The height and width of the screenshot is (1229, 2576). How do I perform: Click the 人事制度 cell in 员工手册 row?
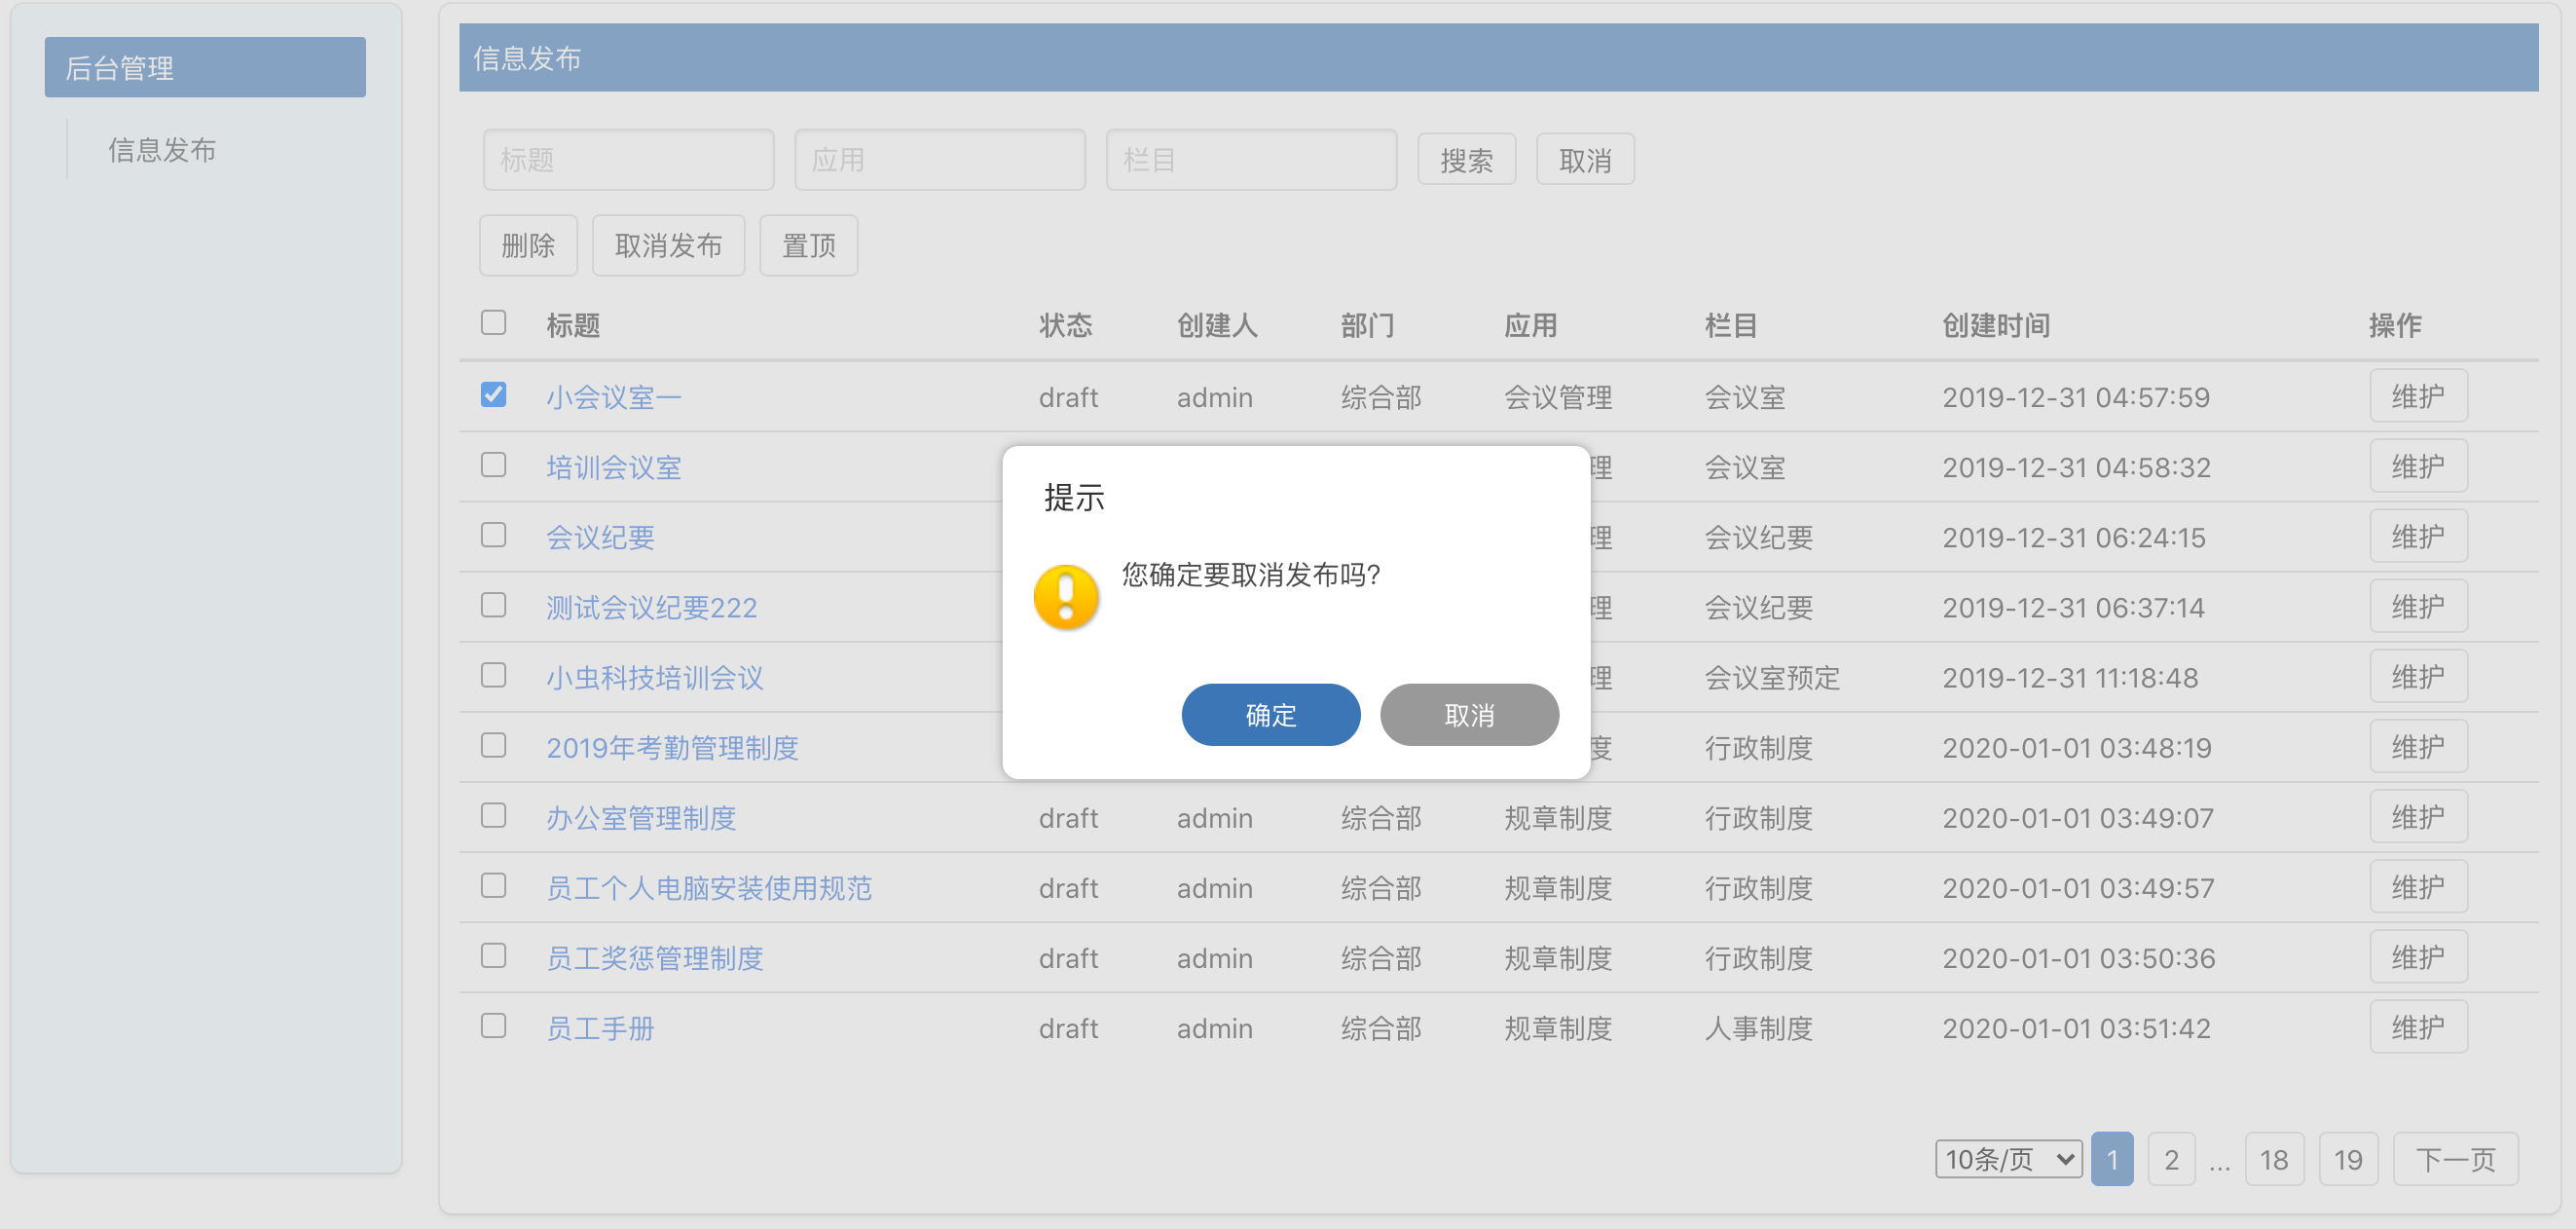click(1758, 1027)
